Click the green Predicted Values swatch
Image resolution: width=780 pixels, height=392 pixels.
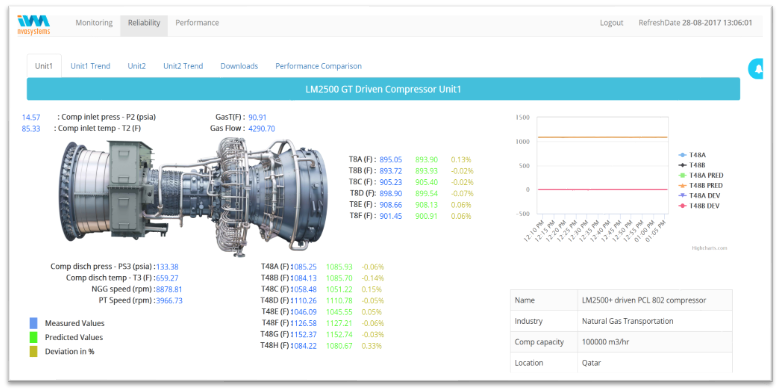coord(33,337)
